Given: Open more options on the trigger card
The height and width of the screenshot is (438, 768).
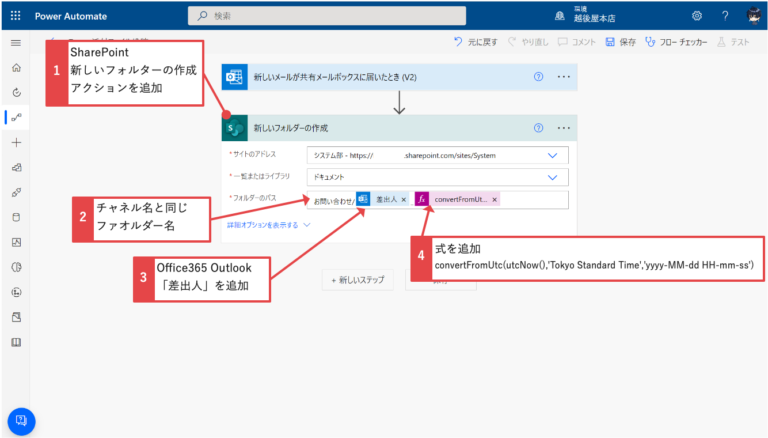Looking at the screenshot, I should point(564,76).
